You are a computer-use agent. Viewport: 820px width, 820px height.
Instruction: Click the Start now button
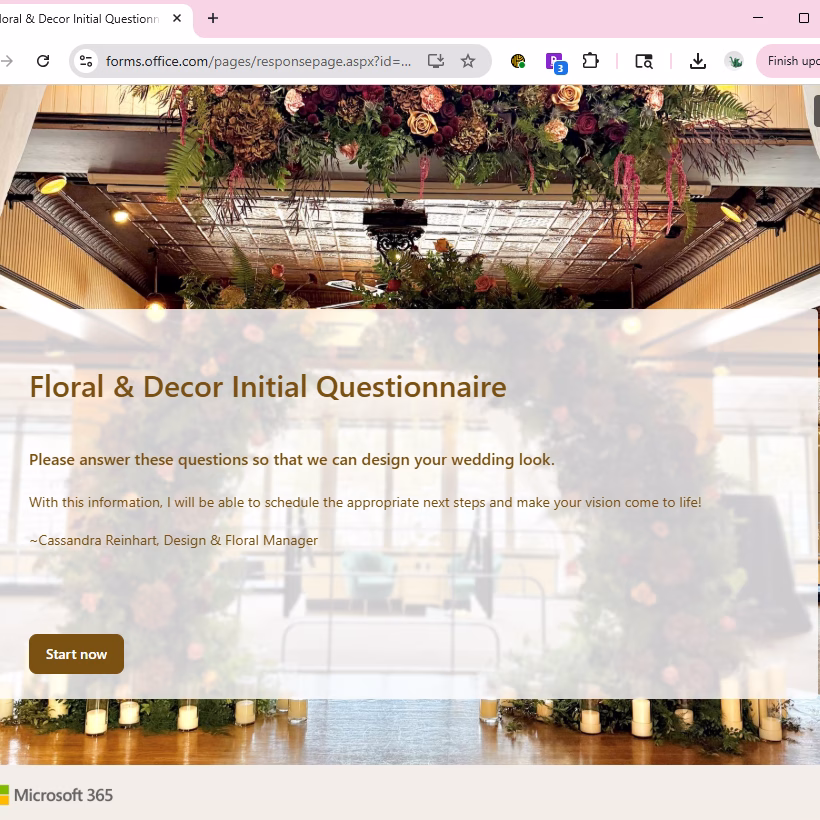(x=76, y=654)
